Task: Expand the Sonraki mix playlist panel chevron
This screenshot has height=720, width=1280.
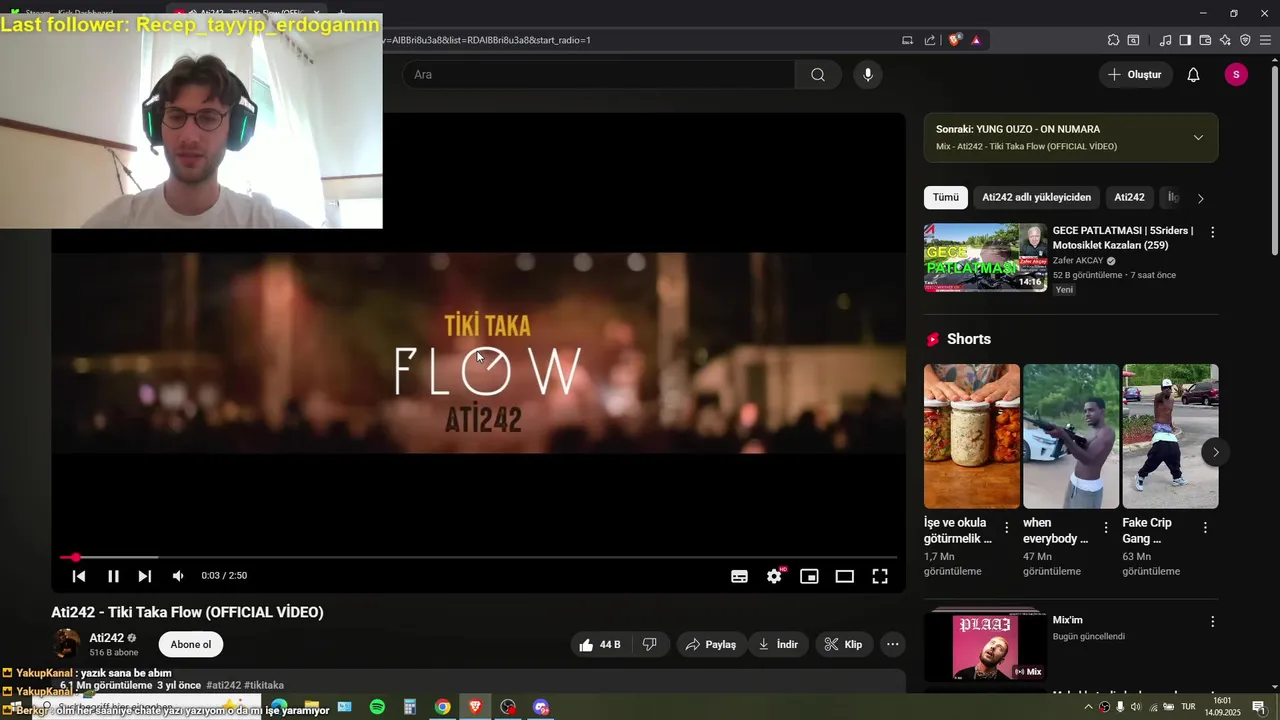Action: point(1198,138)
